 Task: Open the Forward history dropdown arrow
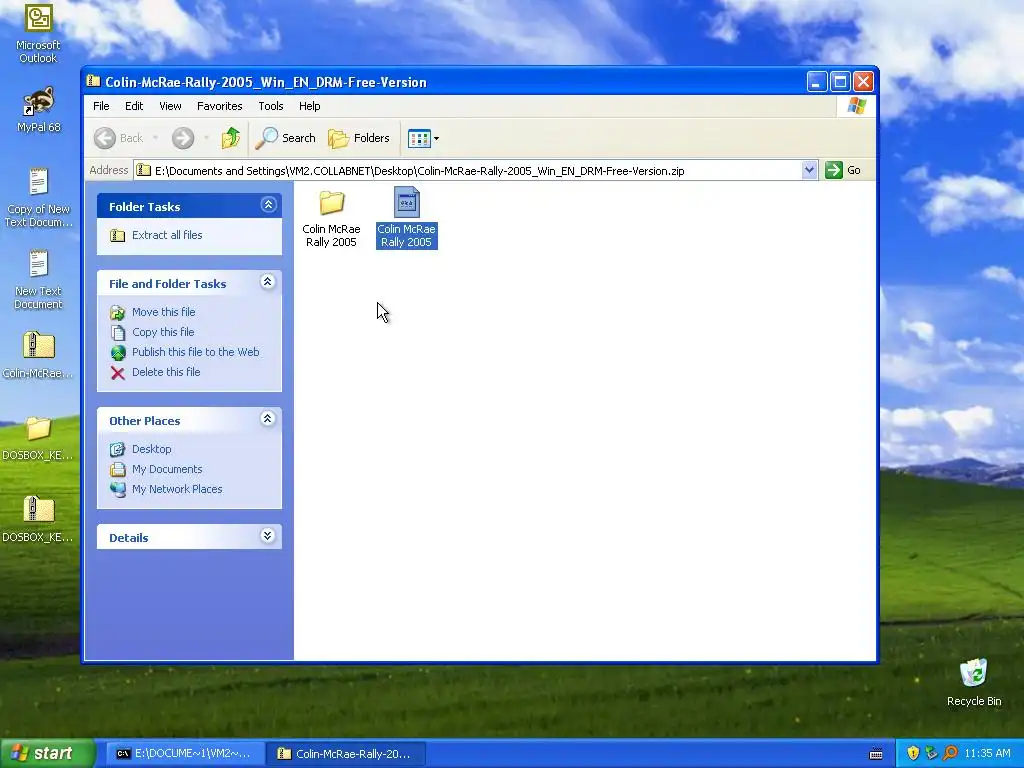click(x=206, y=138)
